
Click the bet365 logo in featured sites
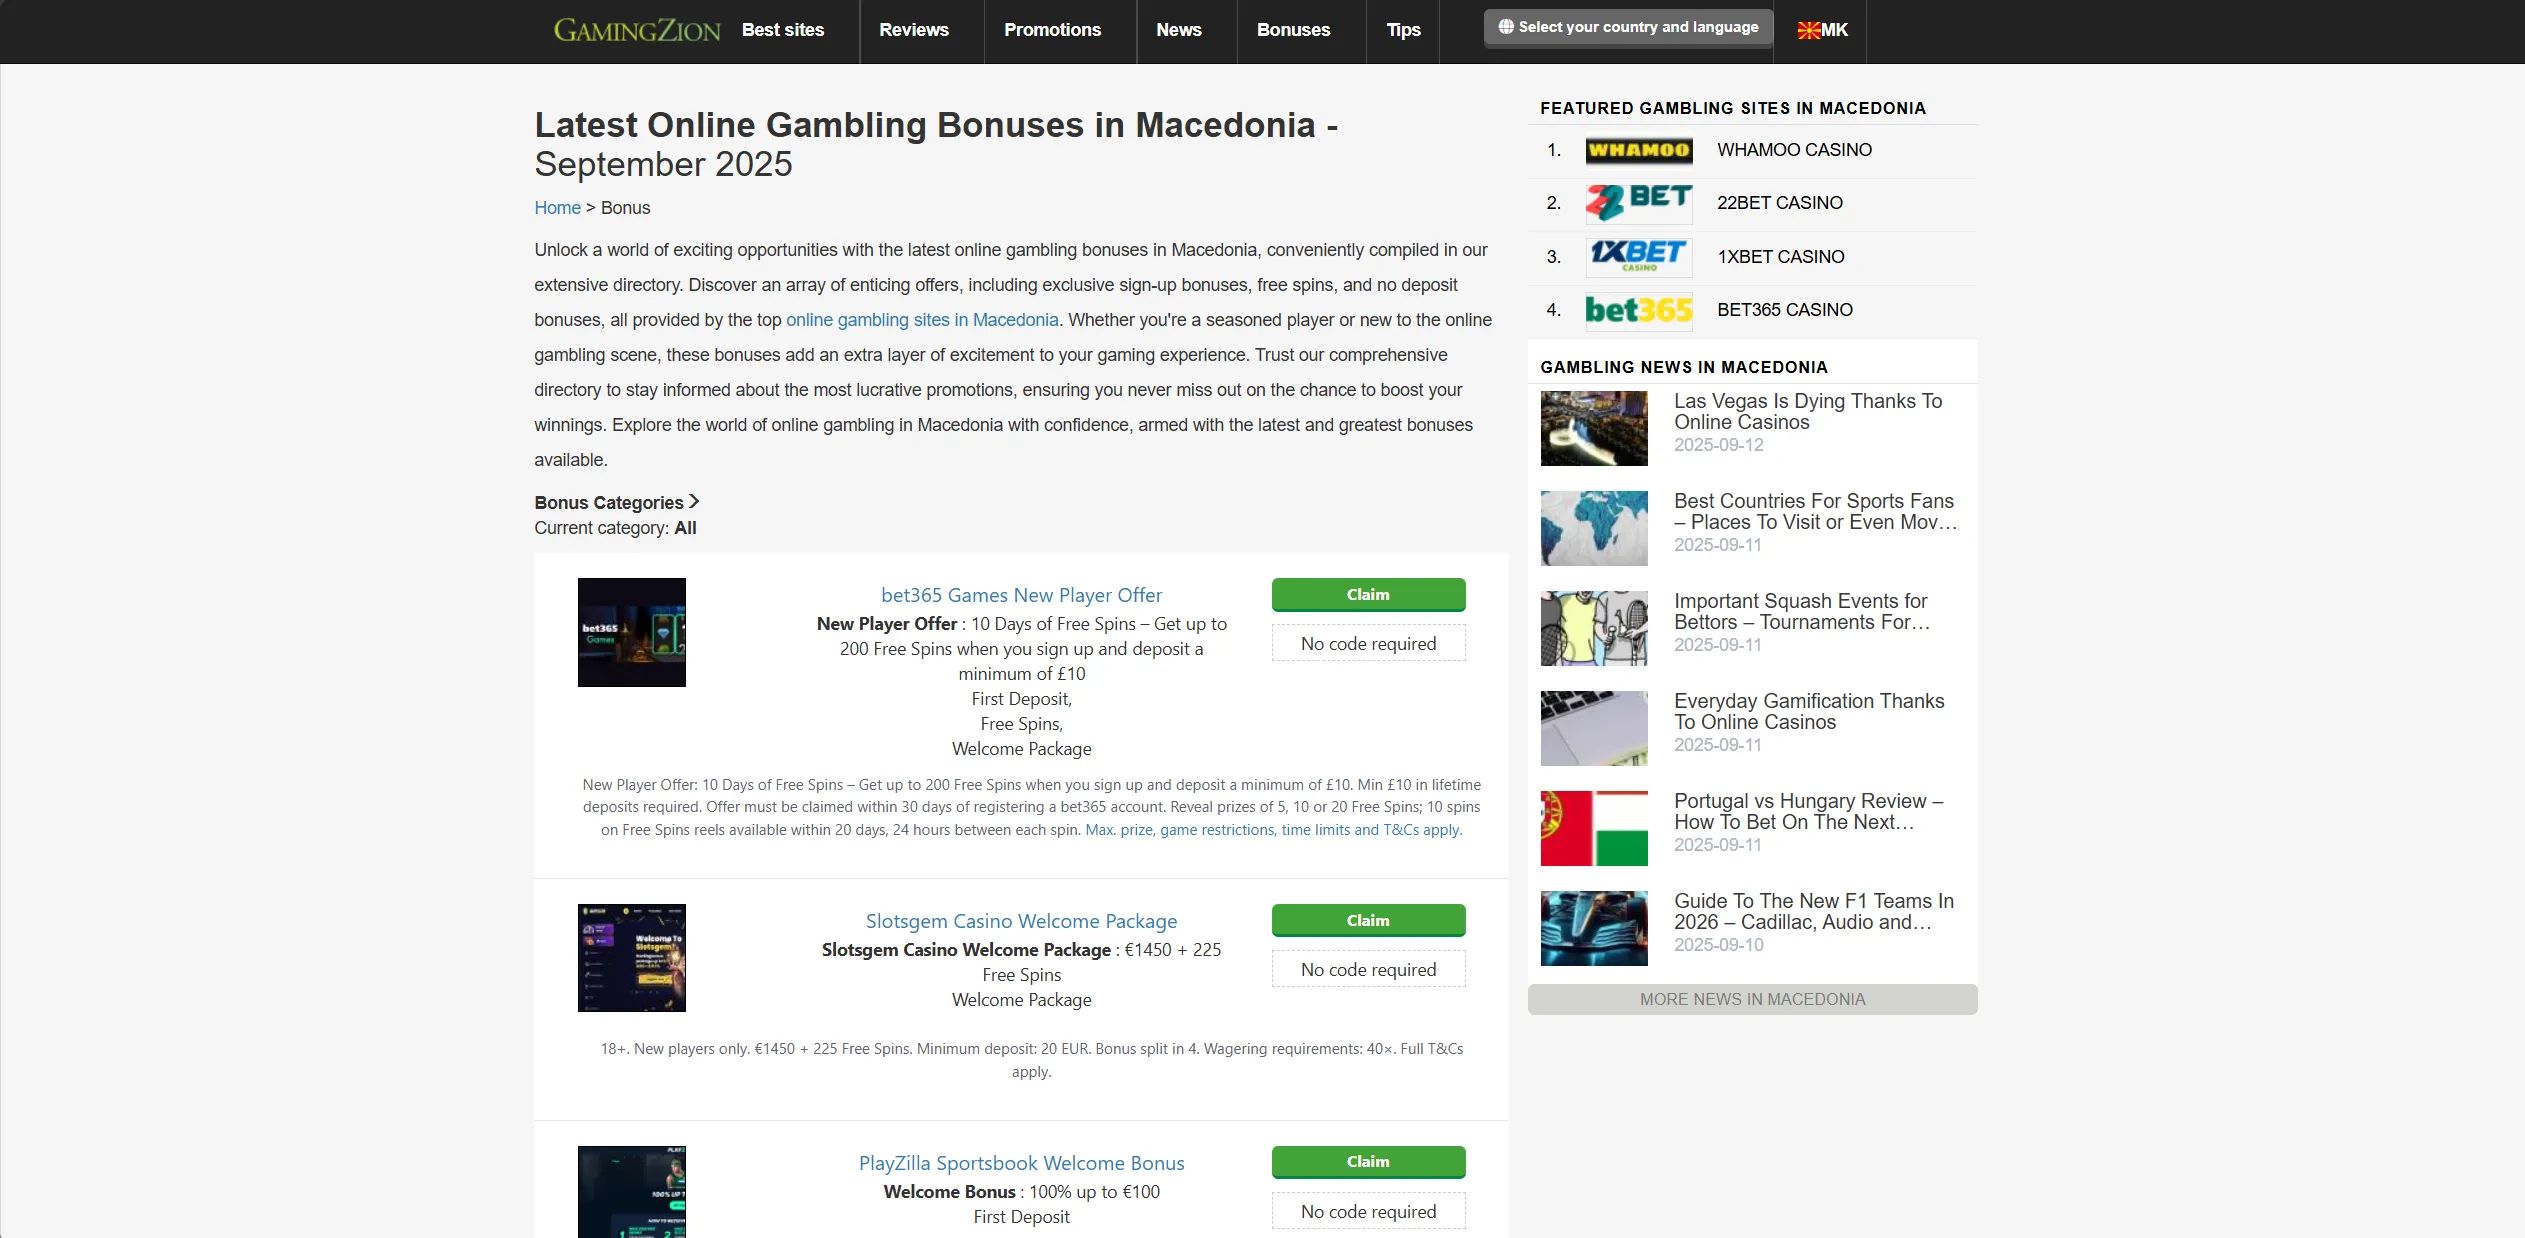tap(1639, 310)
